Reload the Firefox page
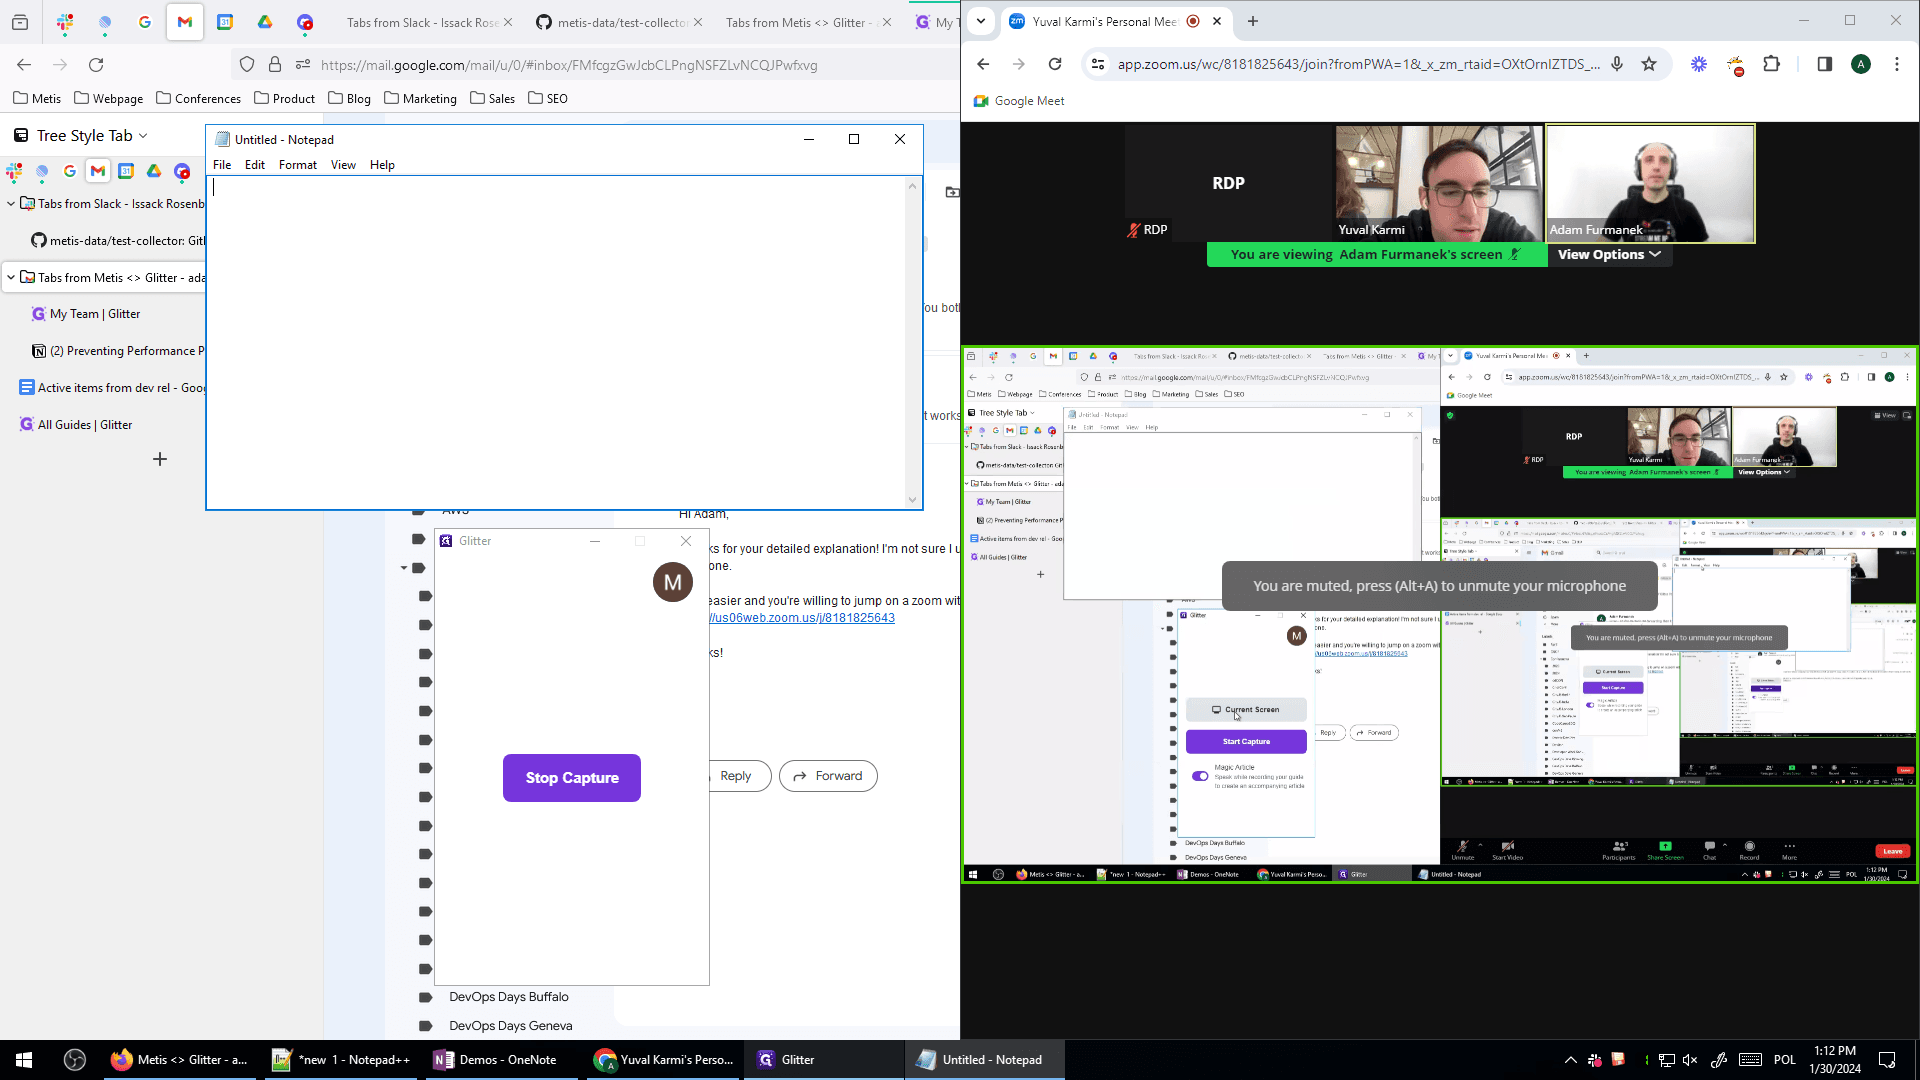Image resolution: width=1920 pixels, height=1080 pixels. 96,65
